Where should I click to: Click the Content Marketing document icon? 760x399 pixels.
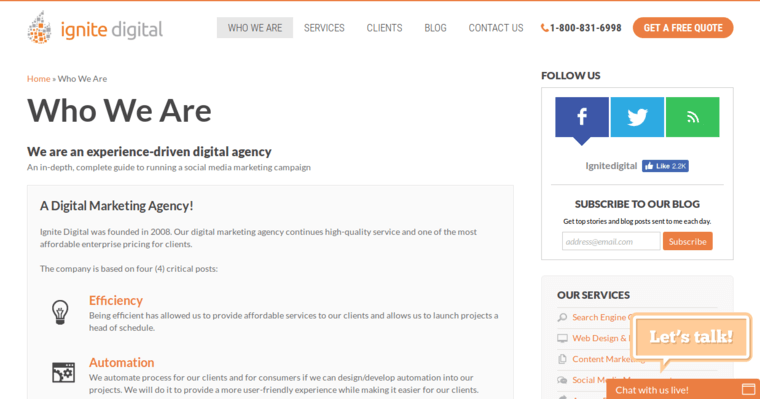[562, 359]
